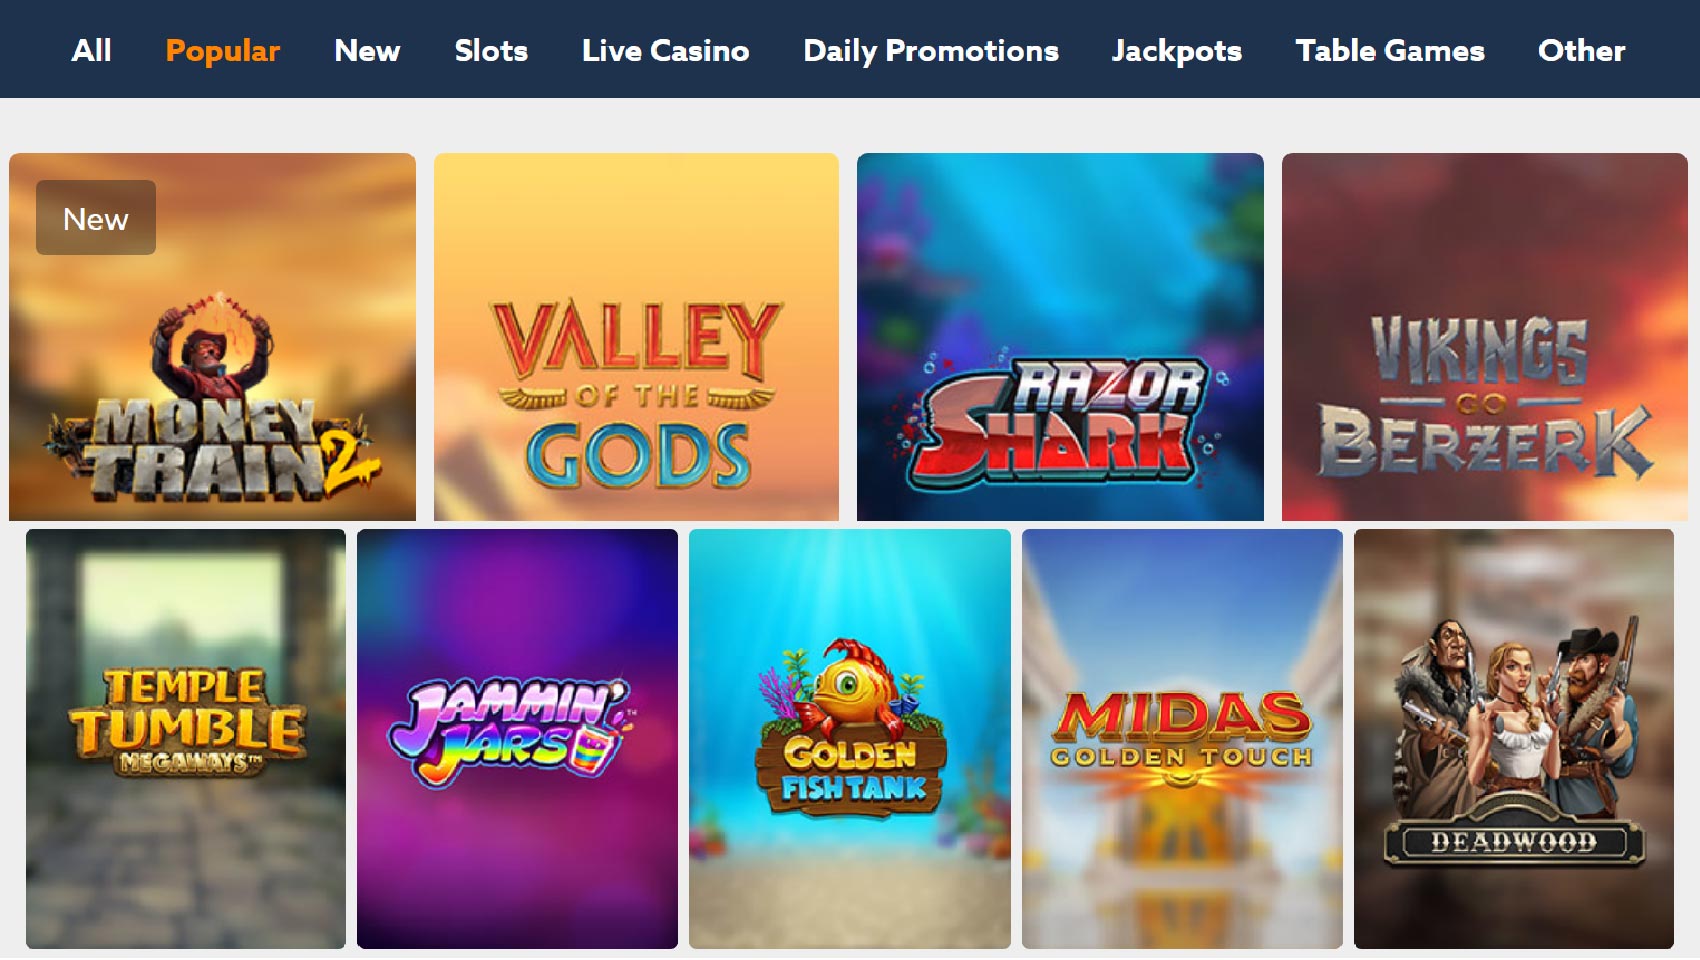
Task: Open the Golden Fish Tank game
Action: (850, 739)
